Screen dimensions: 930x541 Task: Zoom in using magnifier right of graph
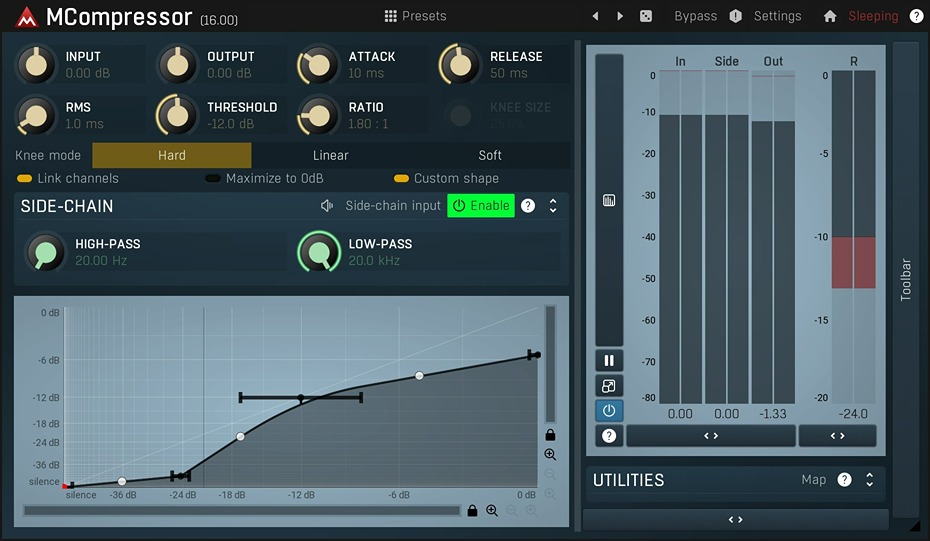(x=550, y=454)
